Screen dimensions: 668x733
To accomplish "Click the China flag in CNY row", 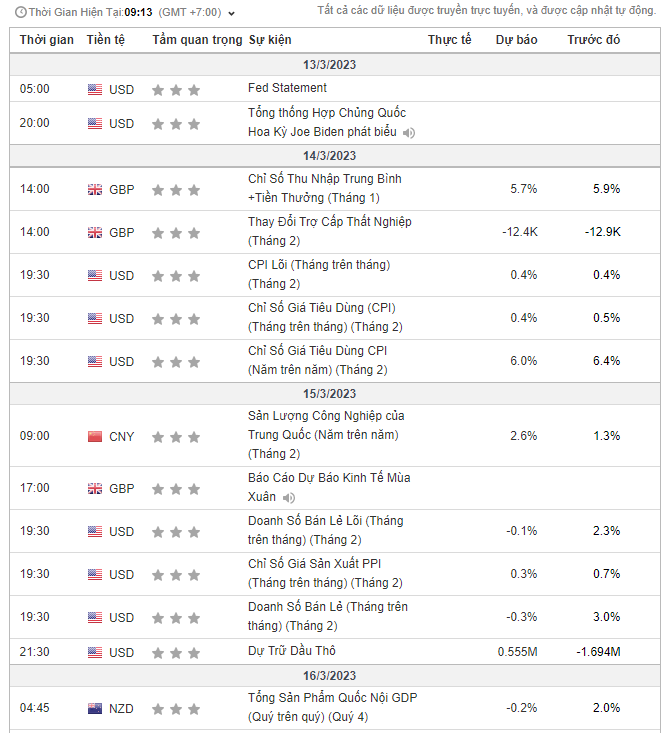I will point(95,437).
